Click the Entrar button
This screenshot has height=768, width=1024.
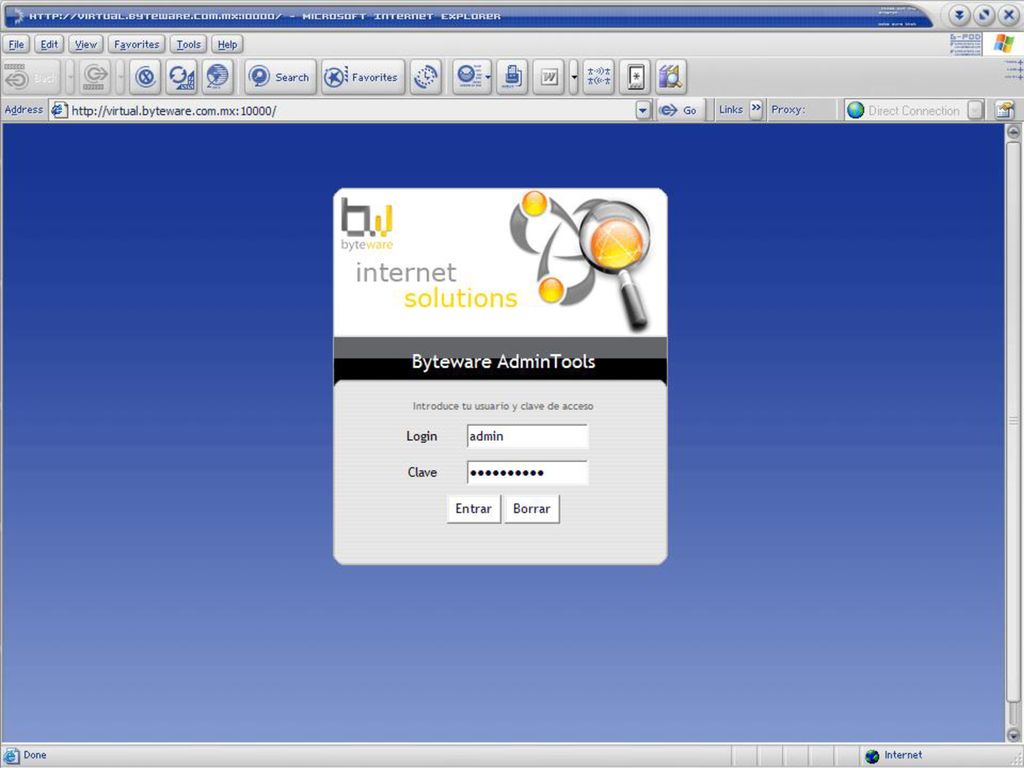[x=473, y=509]
